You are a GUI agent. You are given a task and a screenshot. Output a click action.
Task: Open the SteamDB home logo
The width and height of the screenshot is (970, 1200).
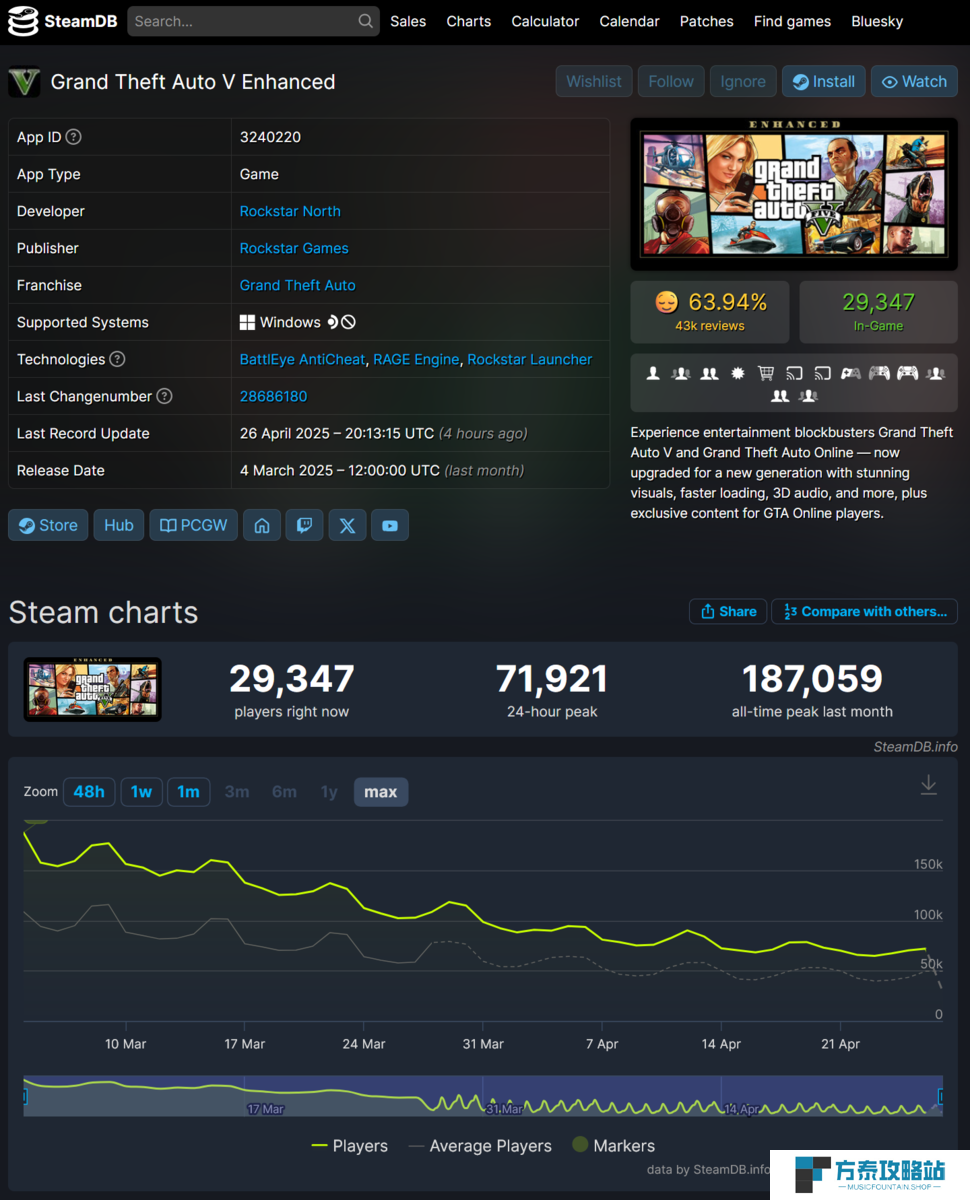point(62,21)
